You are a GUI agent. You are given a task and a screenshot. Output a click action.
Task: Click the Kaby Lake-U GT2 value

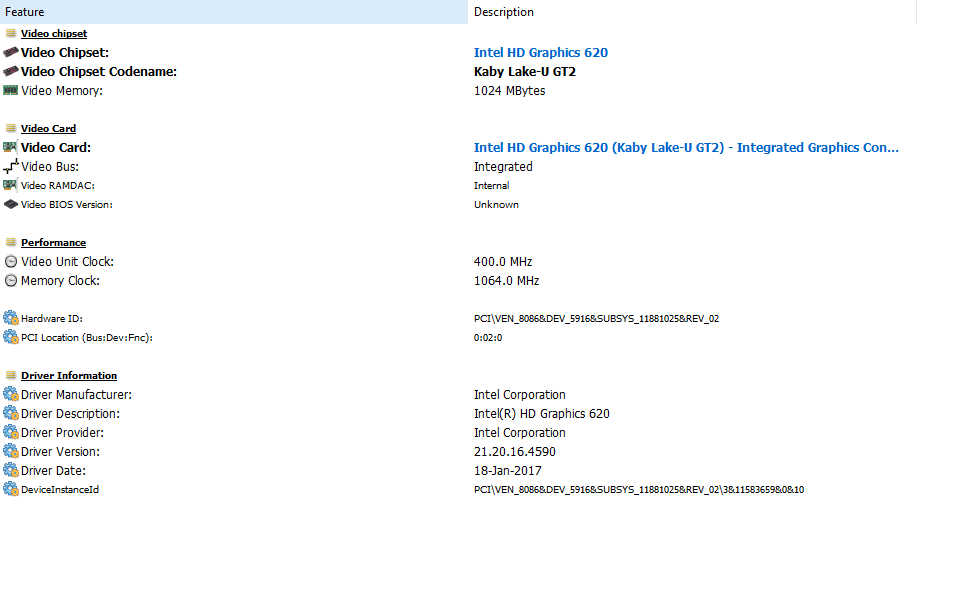pos(525,72)
